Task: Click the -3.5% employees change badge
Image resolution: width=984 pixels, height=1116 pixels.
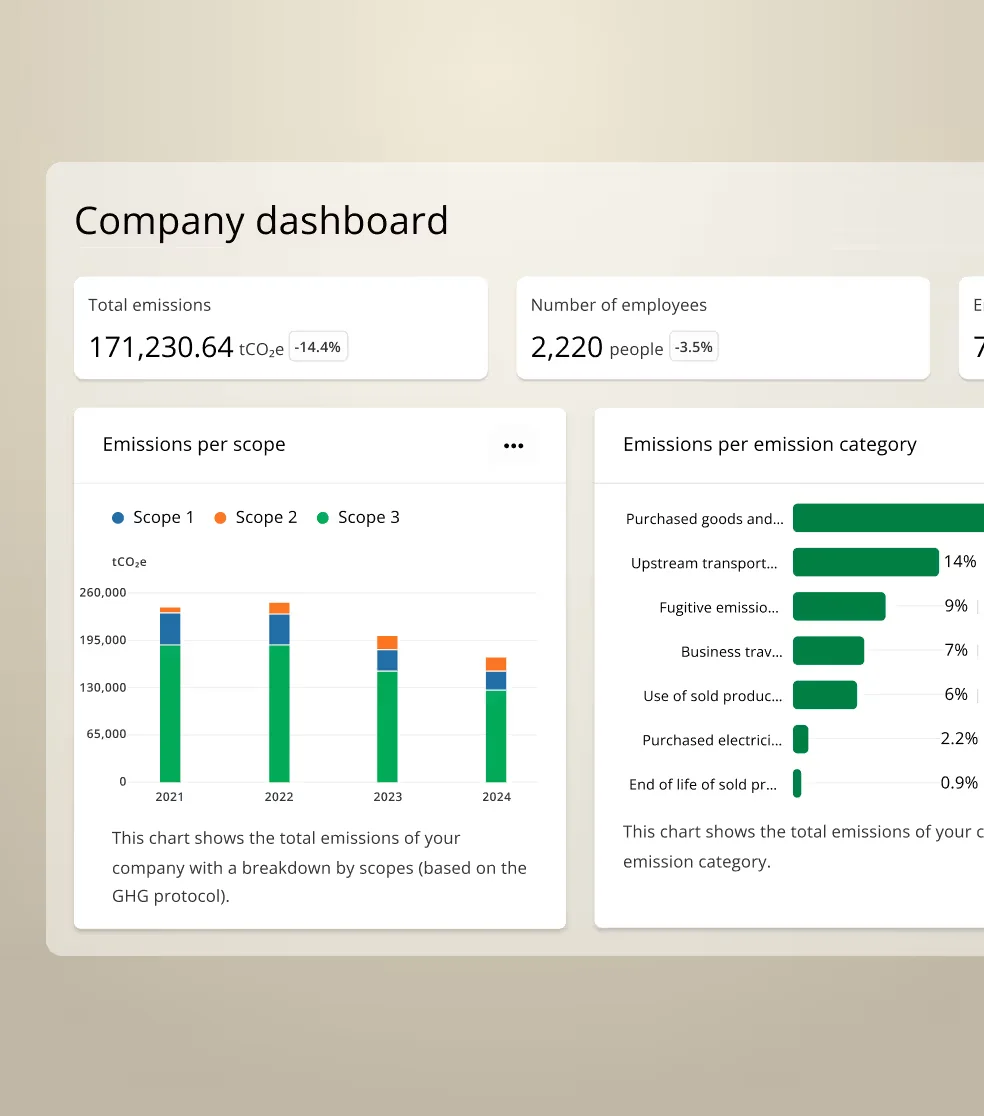Action: point(693,346)
